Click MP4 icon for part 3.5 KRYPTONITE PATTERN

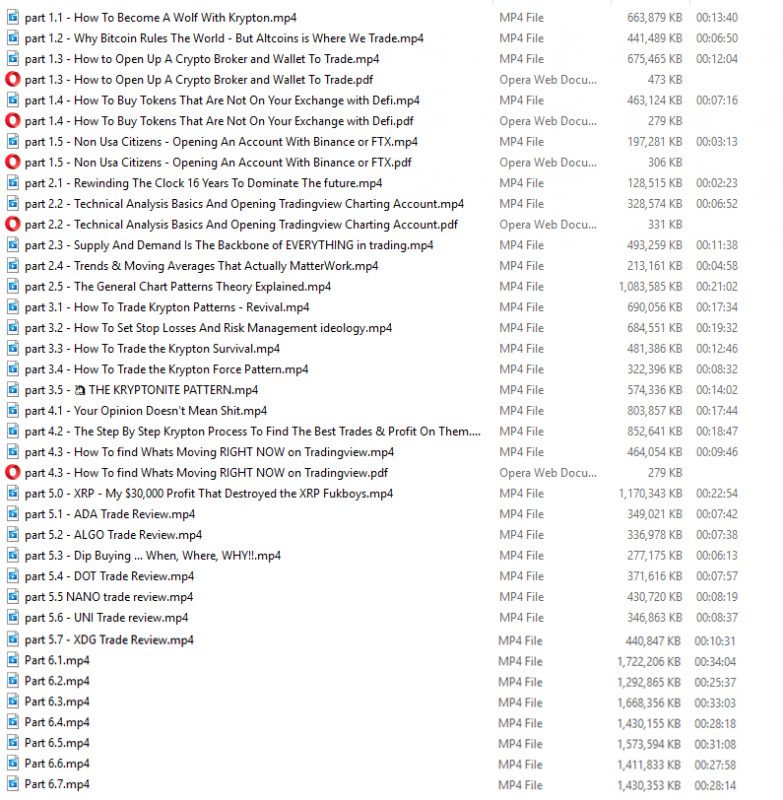point(13,390)
